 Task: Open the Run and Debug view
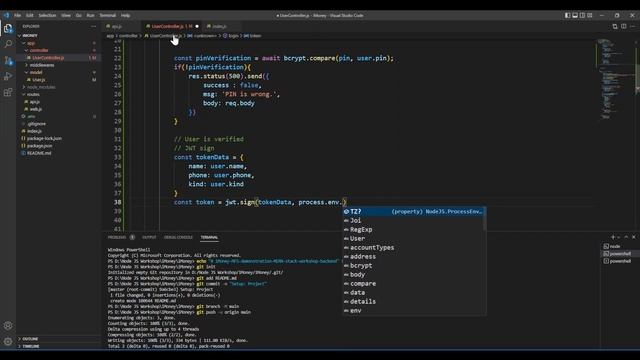[8, 76]
